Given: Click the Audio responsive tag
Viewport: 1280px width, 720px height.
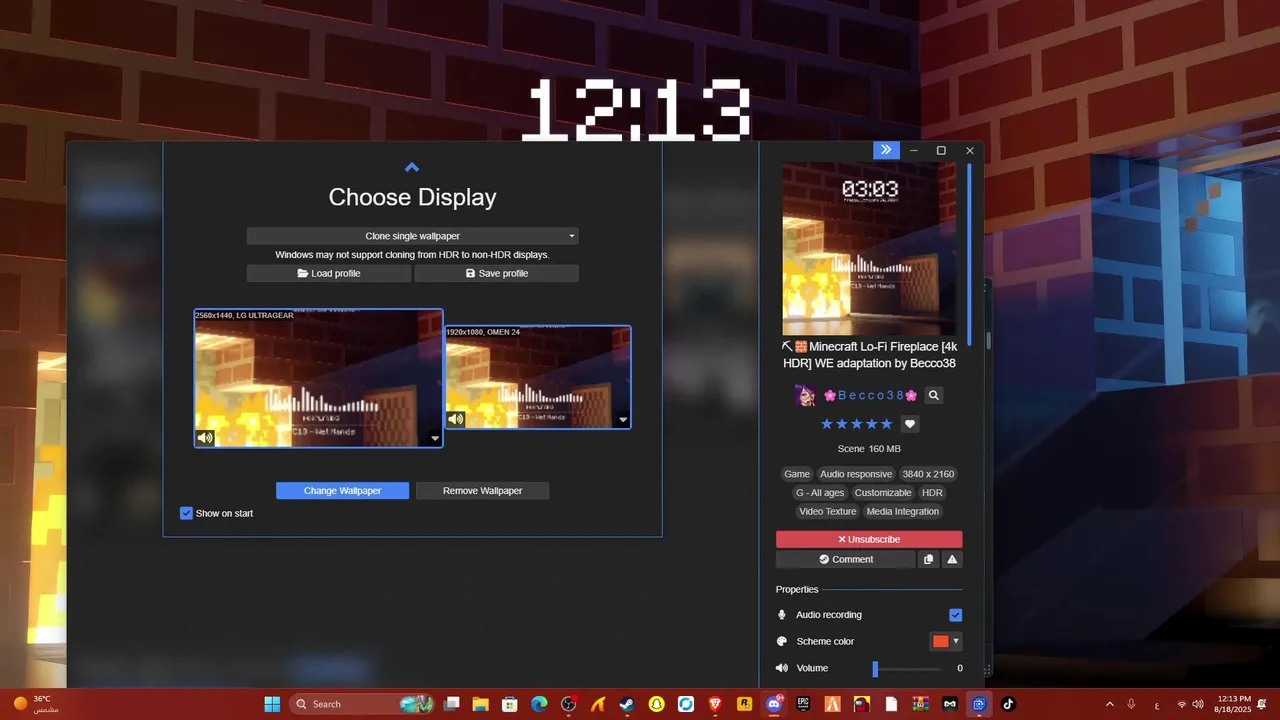Looking at the screenshot, I should coord(855,474).
